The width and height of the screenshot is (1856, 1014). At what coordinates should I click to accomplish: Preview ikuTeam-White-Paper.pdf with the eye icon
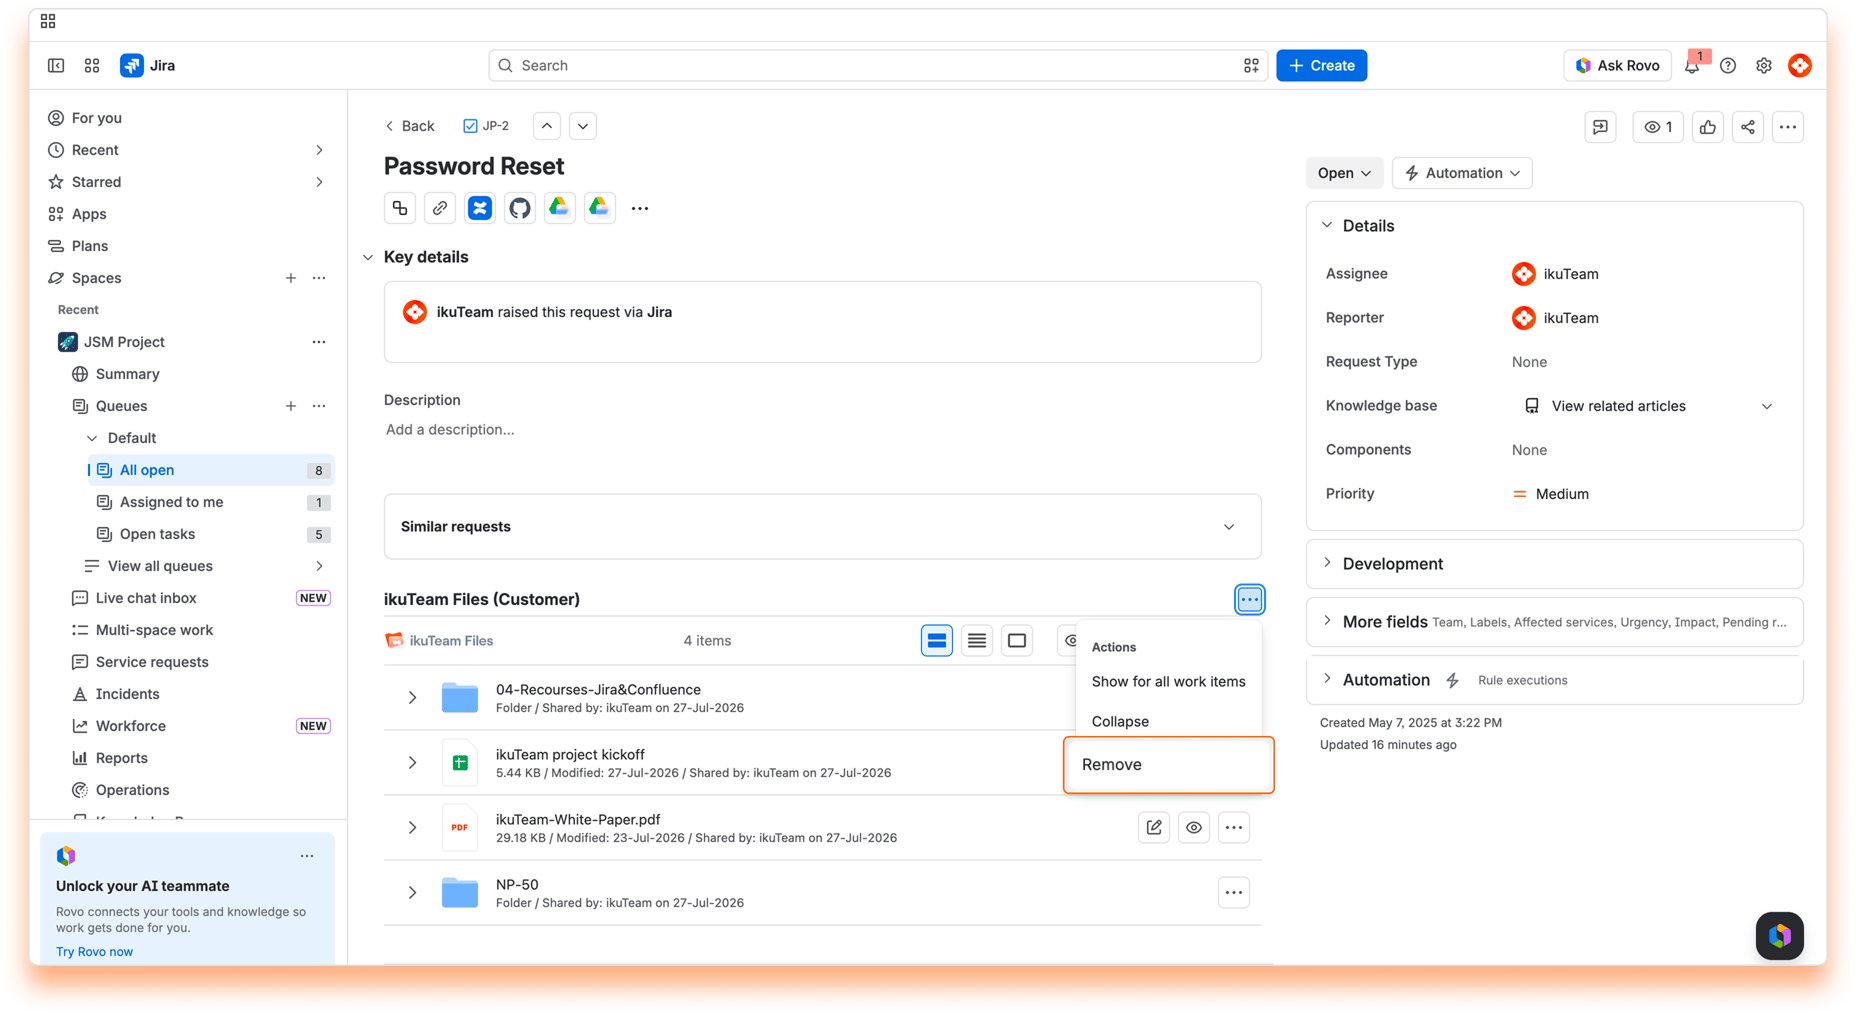coord(1194,828)
